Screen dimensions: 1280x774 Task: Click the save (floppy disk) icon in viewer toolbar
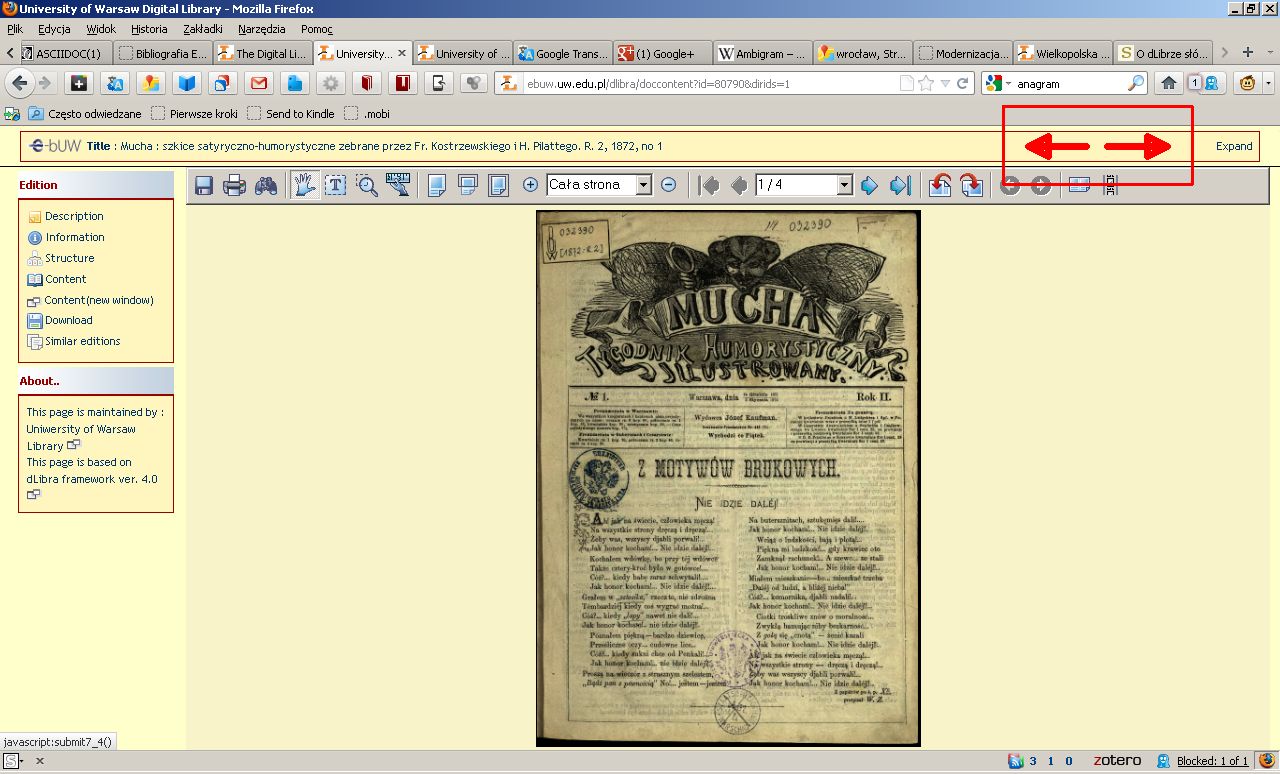point(204,185)
